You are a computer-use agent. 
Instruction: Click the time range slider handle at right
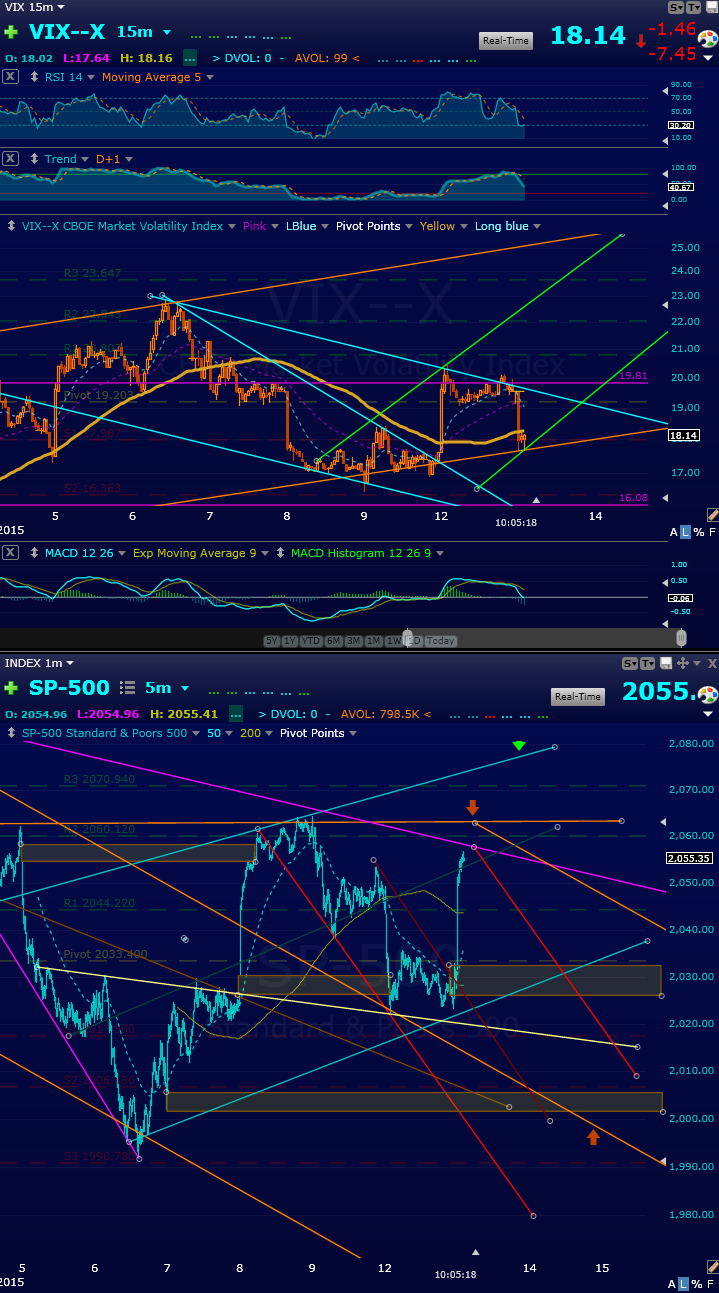coord(681,638)
